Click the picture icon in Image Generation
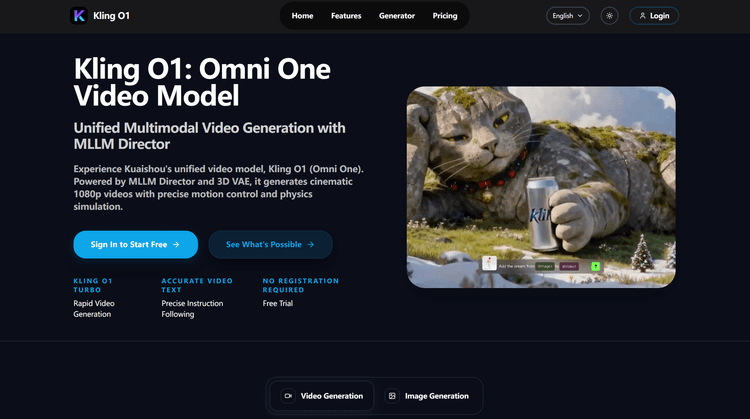 tap(392, 396)
